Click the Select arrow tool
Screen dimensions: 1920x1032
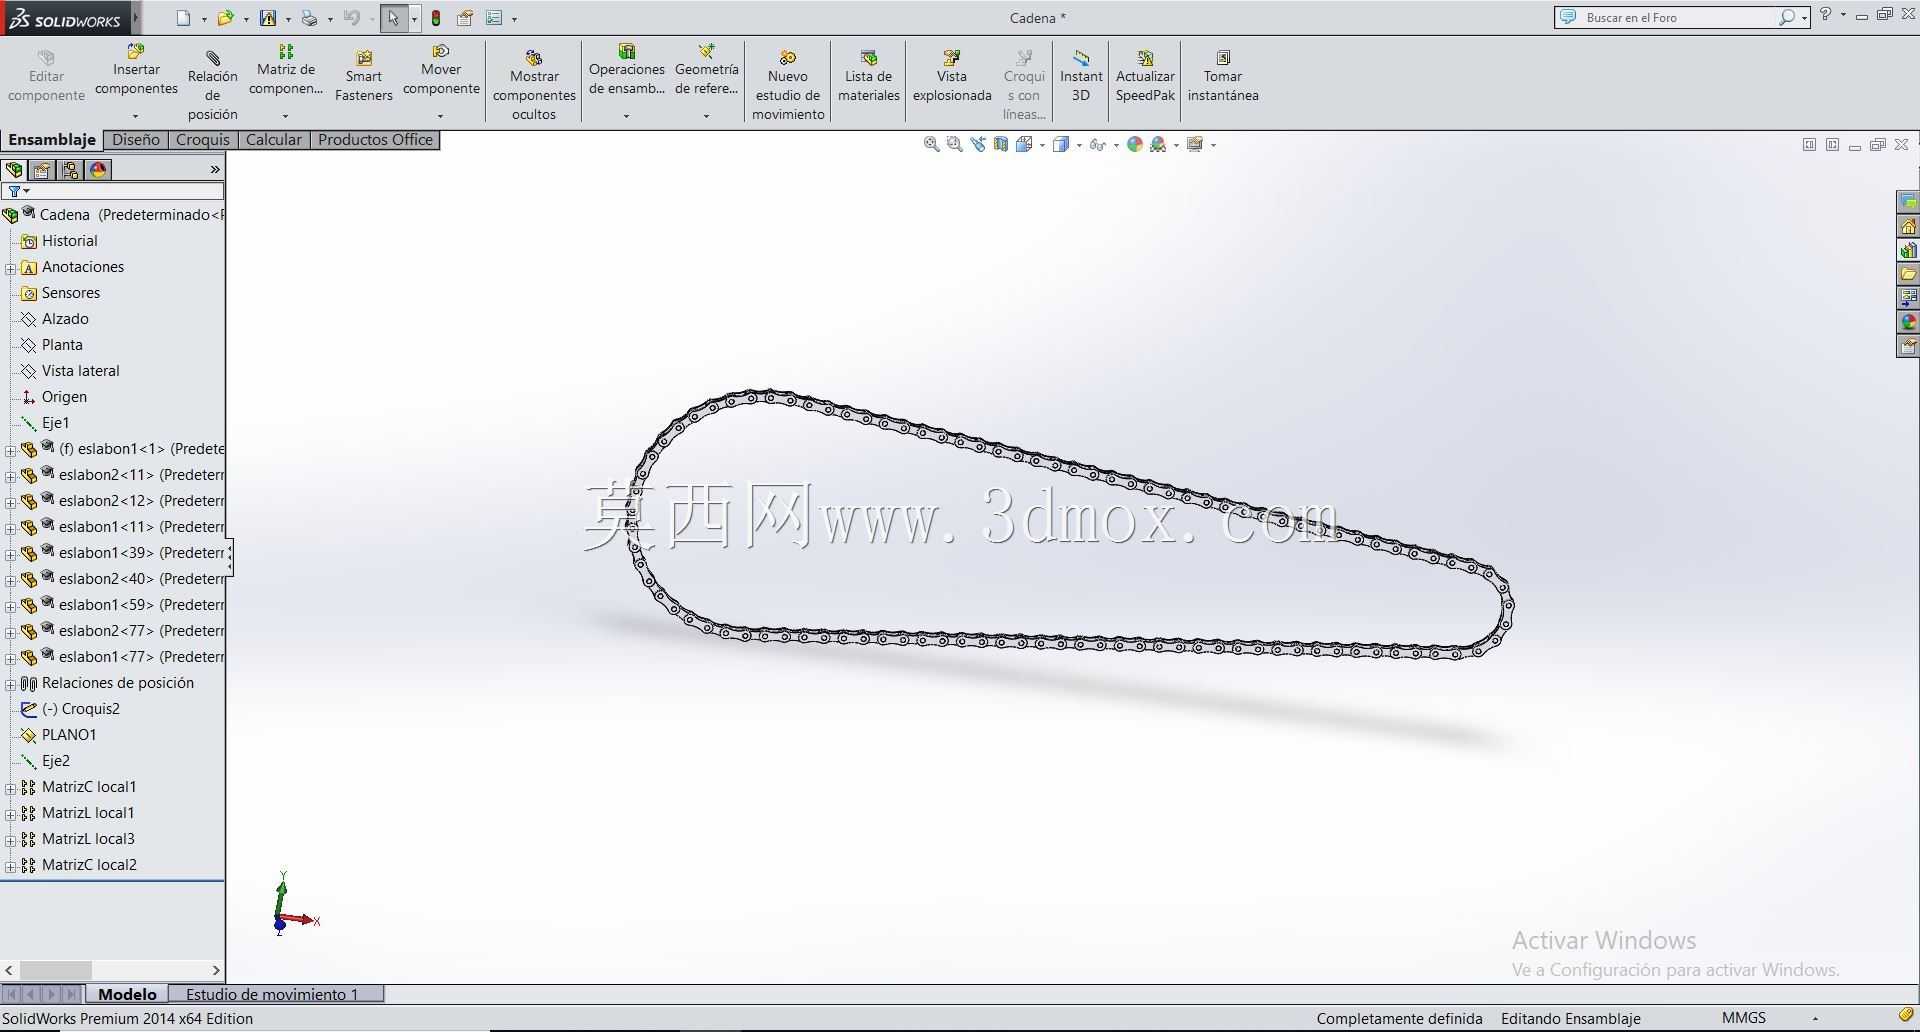click(x=394, y=18)
